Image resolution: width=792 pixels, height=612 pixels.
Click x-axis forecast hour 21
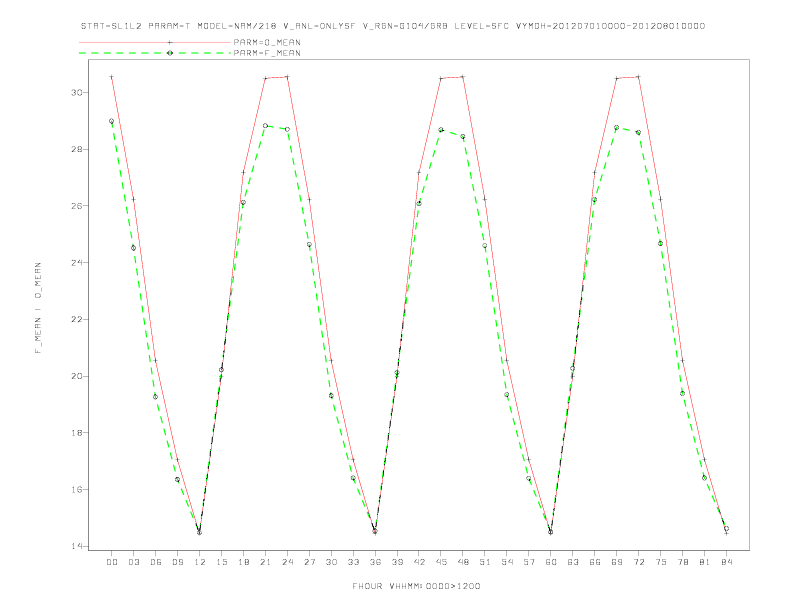pos(265,562)
